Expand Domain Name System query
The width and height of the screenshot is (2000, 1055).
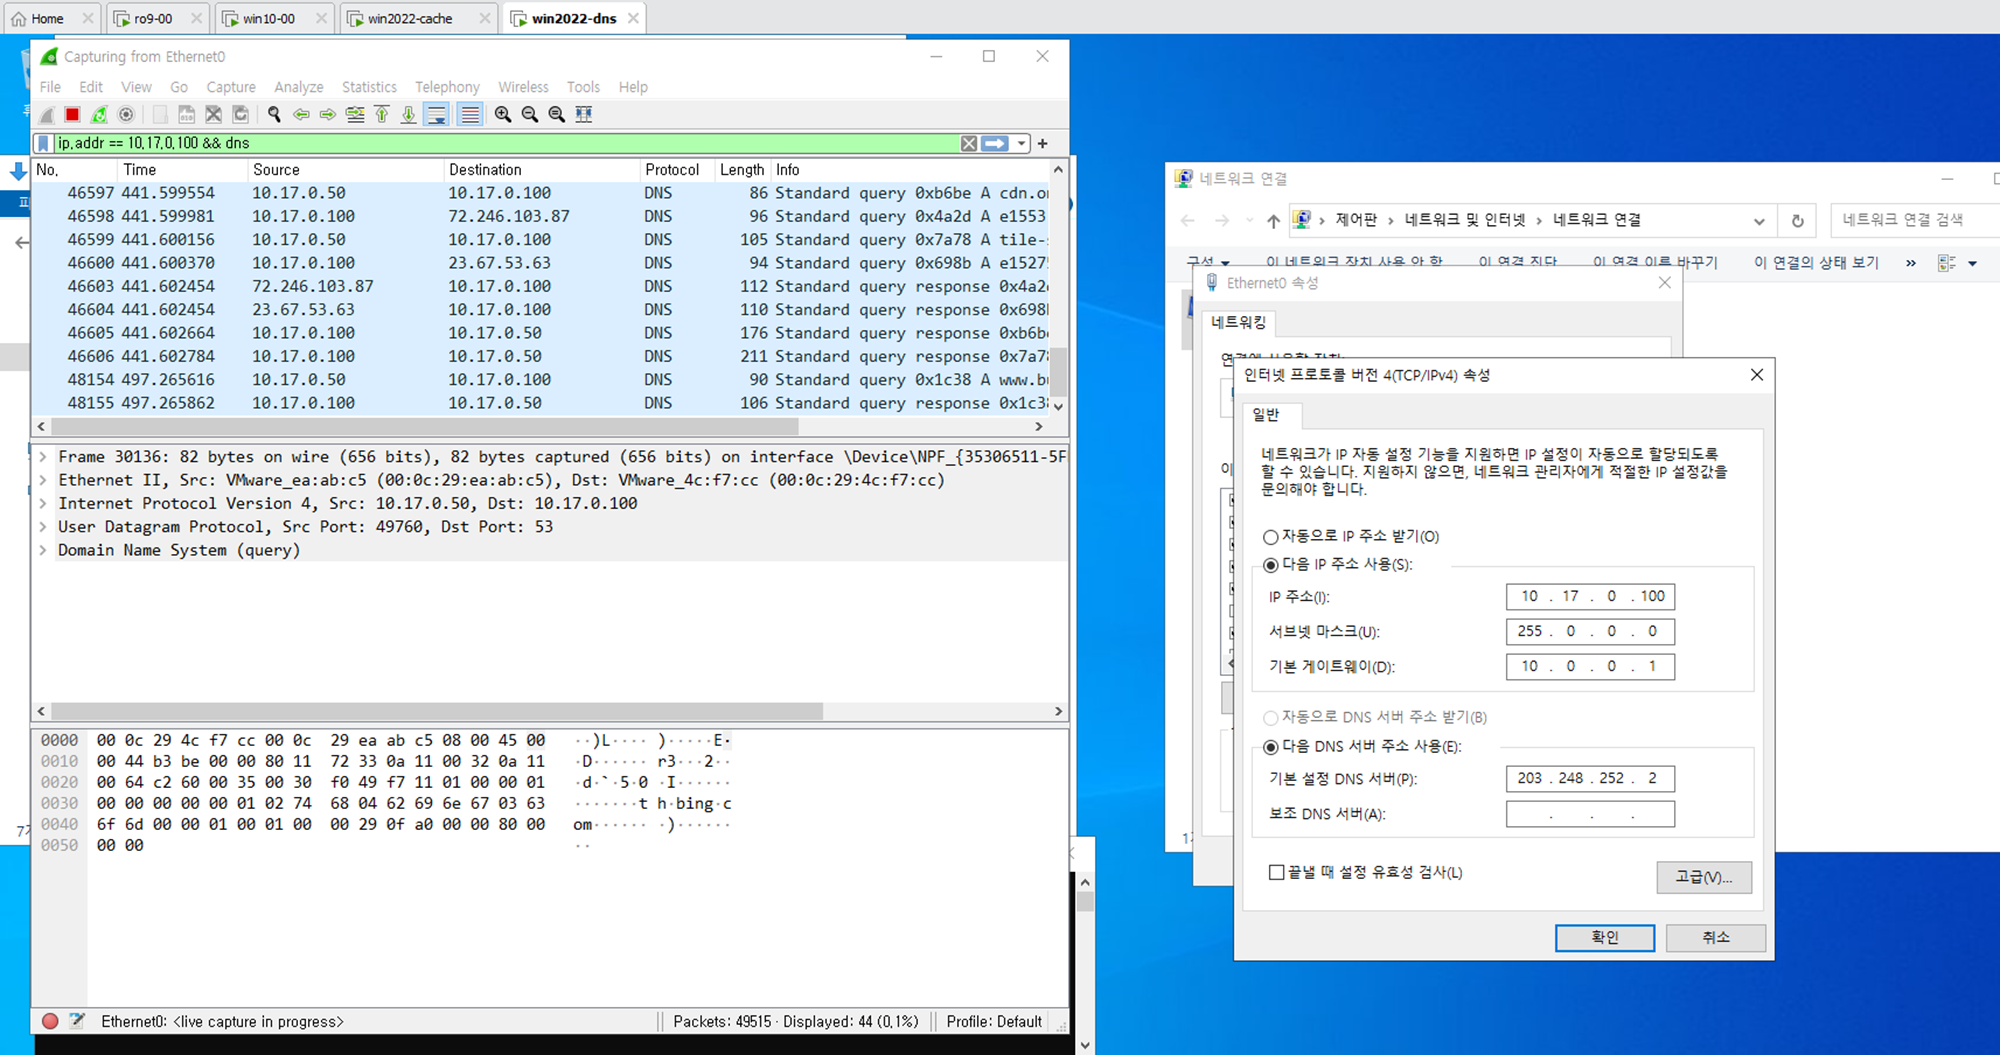coord(43,551)
